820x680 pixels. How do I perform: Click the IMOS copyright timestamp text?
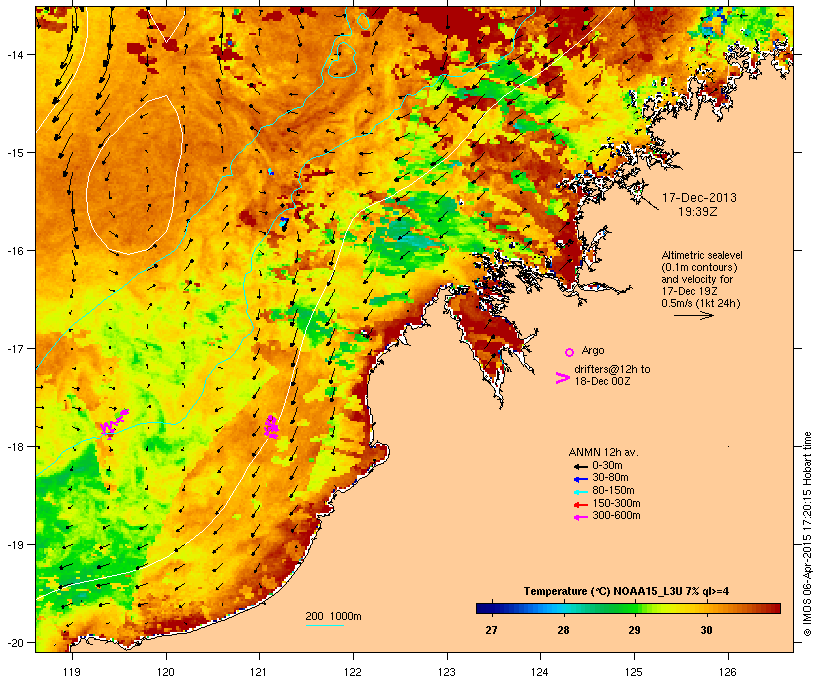pos(807,534)
